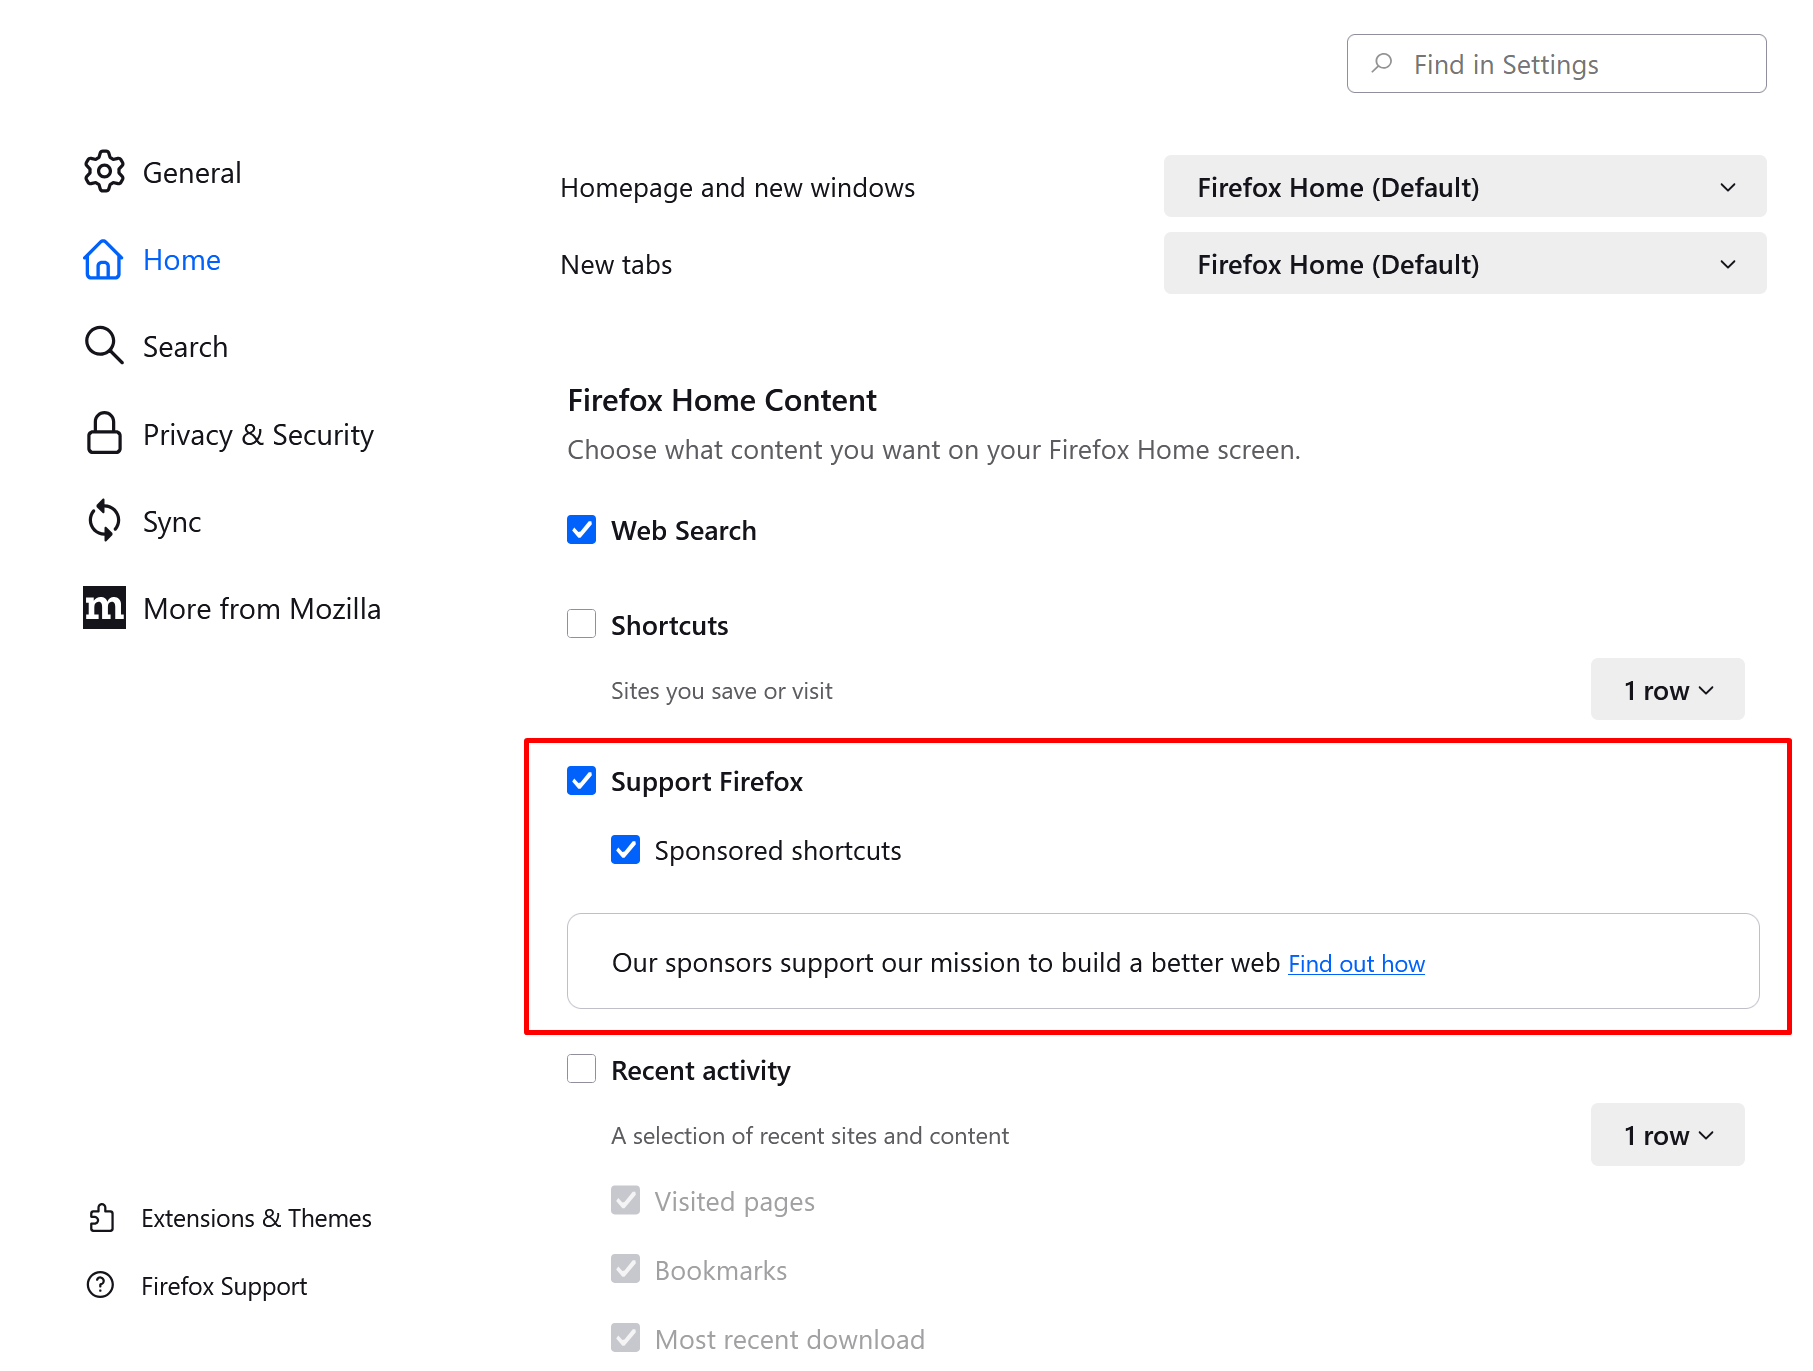Screen dimensions: 1813x1371
Task: Click the magnifier icon in Find in Settings
Action: (x=1382, y=64)
